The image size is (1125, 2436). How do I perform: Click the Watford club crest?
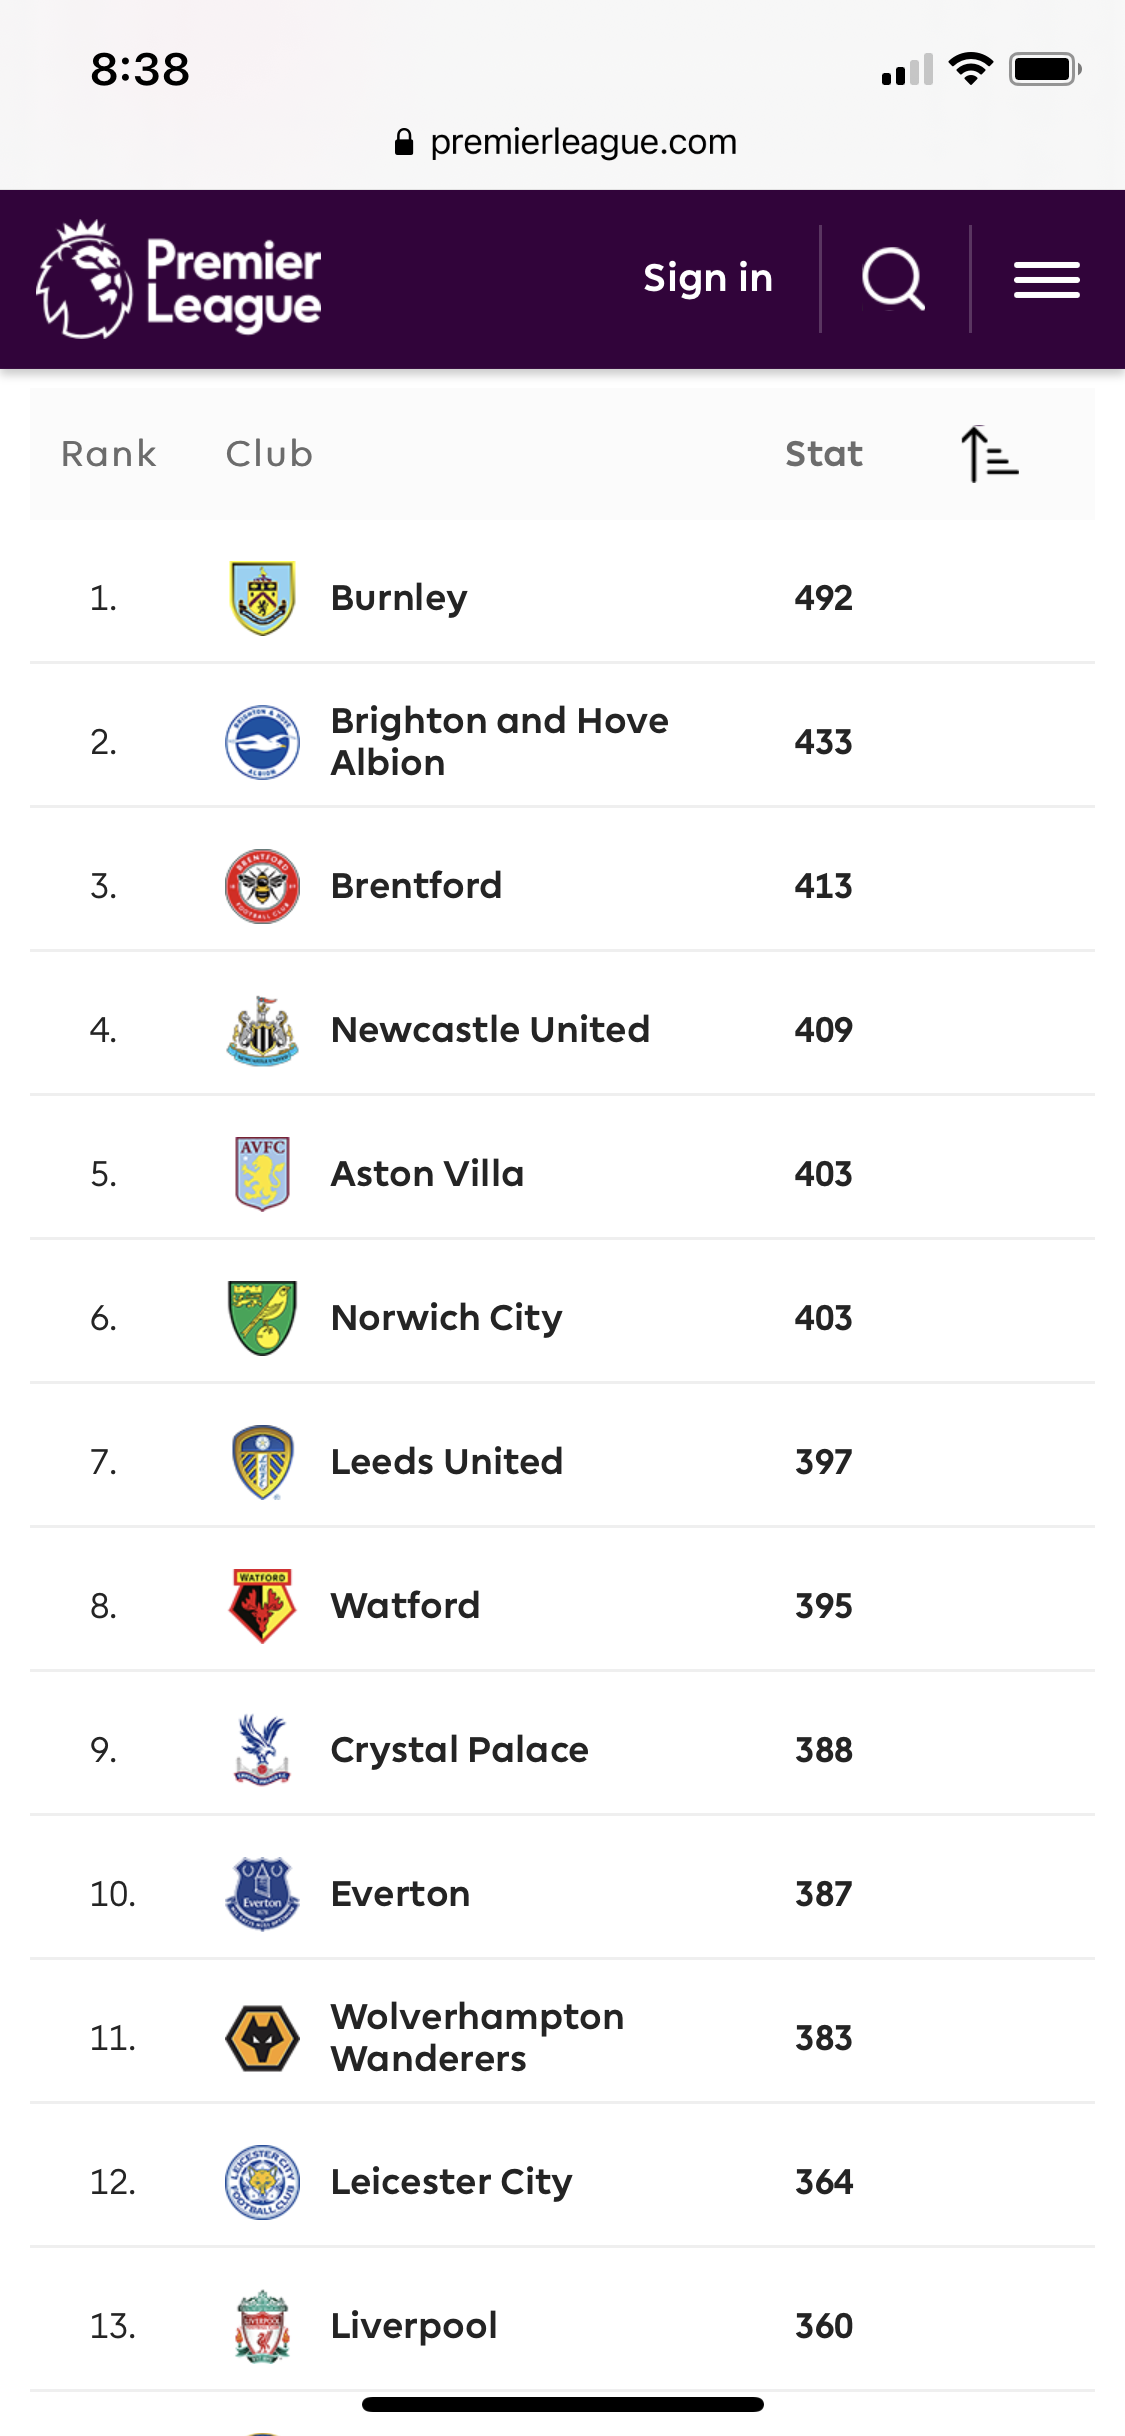click(x=262, y=1606)
